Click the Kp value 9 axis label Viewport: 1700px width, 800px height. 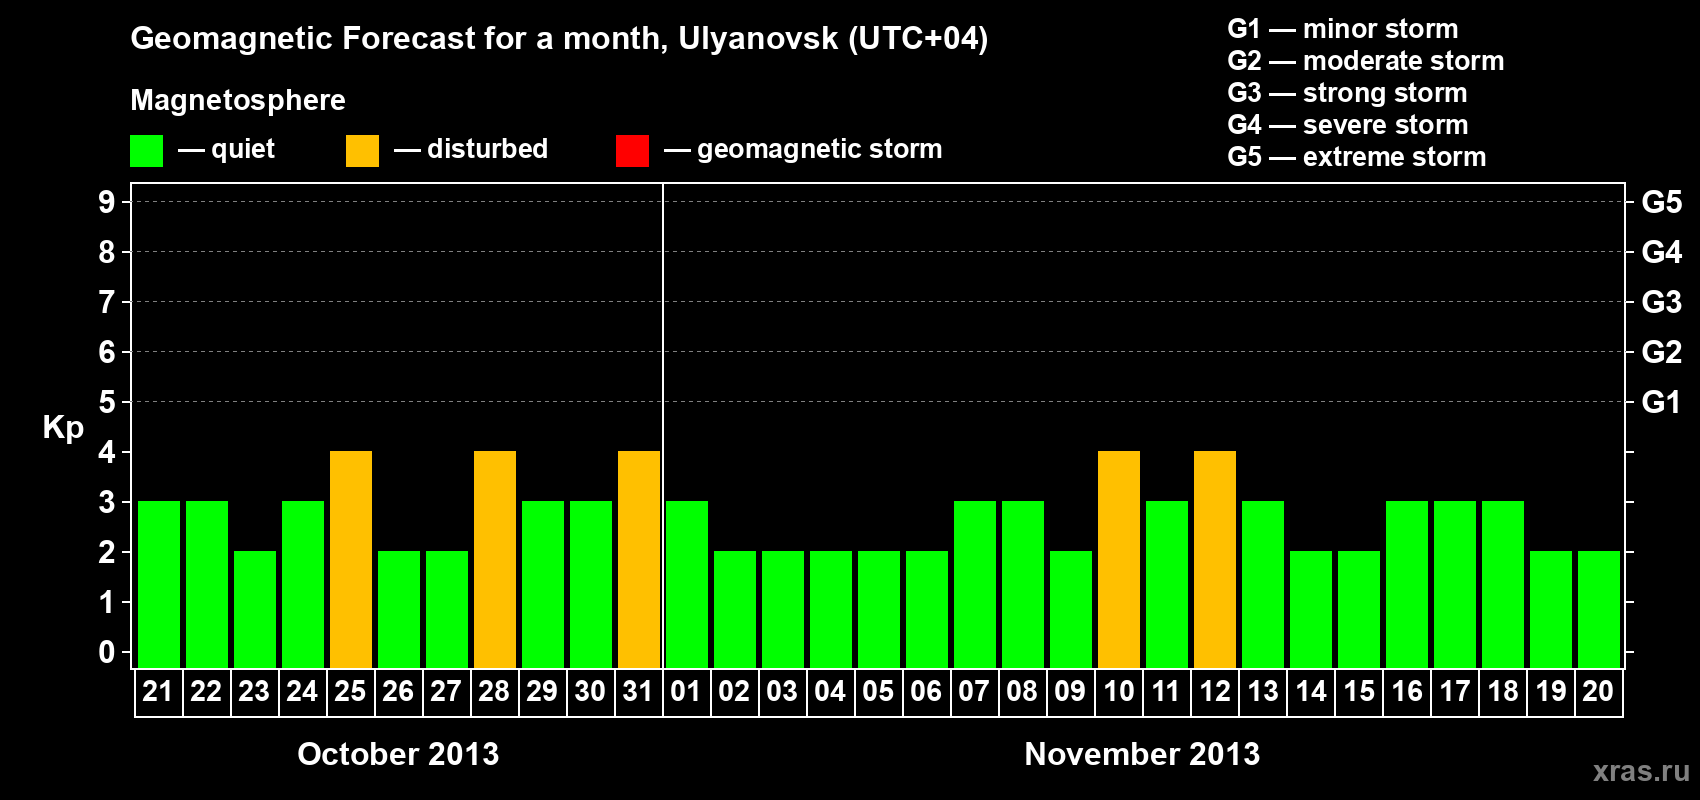[x=106, y=202]
